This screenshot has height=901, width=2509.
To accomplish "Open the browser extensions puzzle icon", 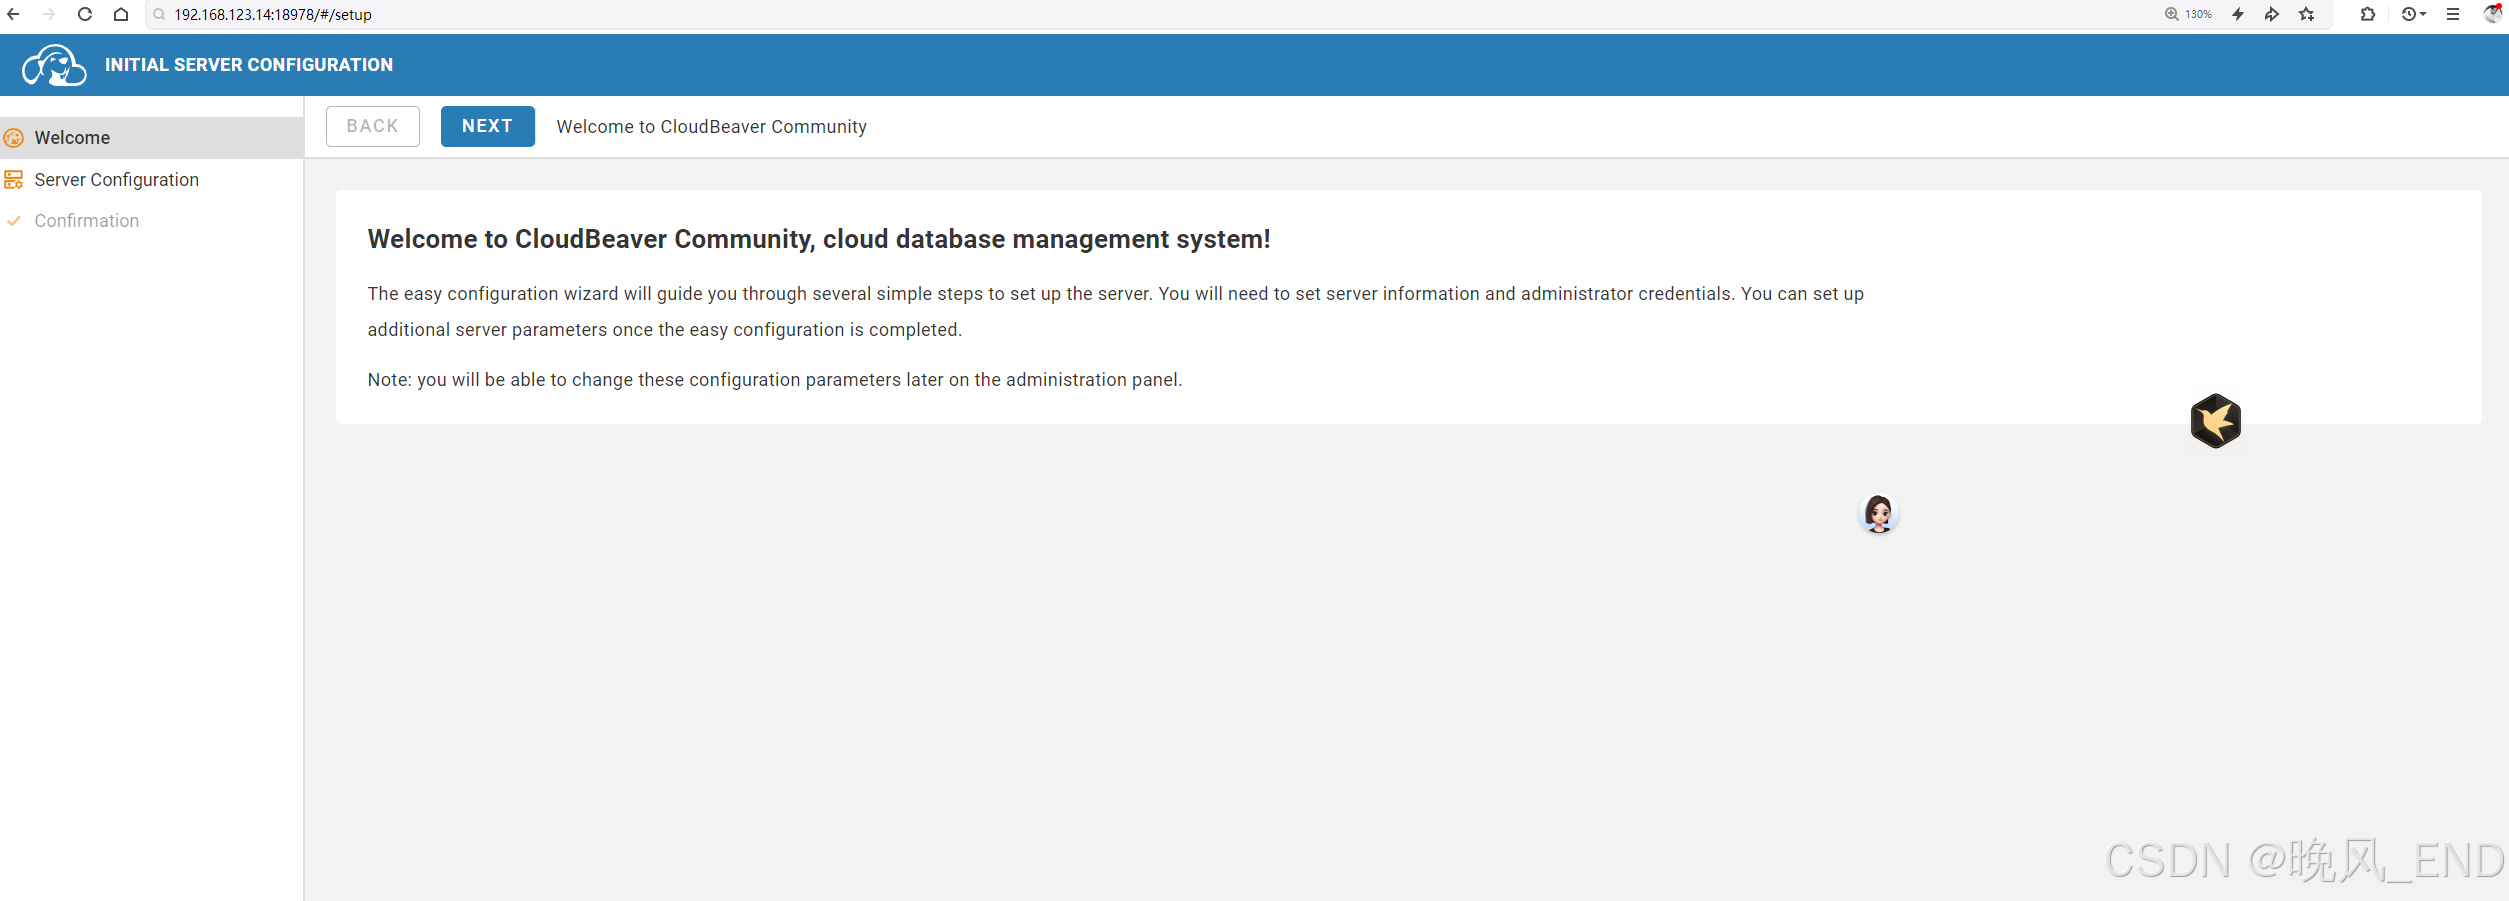I will (x=2368, y=14).
